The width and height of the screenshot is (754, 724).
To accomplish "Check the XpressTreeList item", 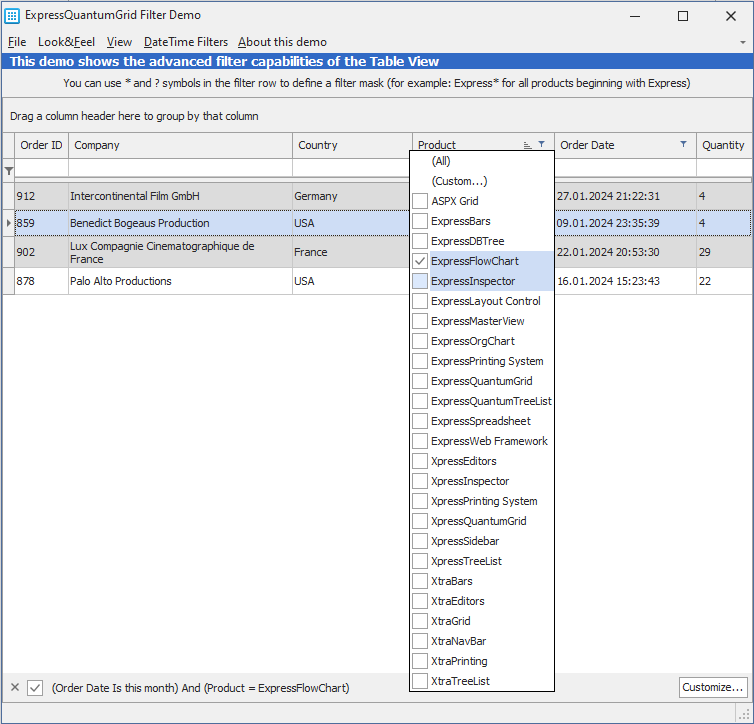I will coord(420,561).
